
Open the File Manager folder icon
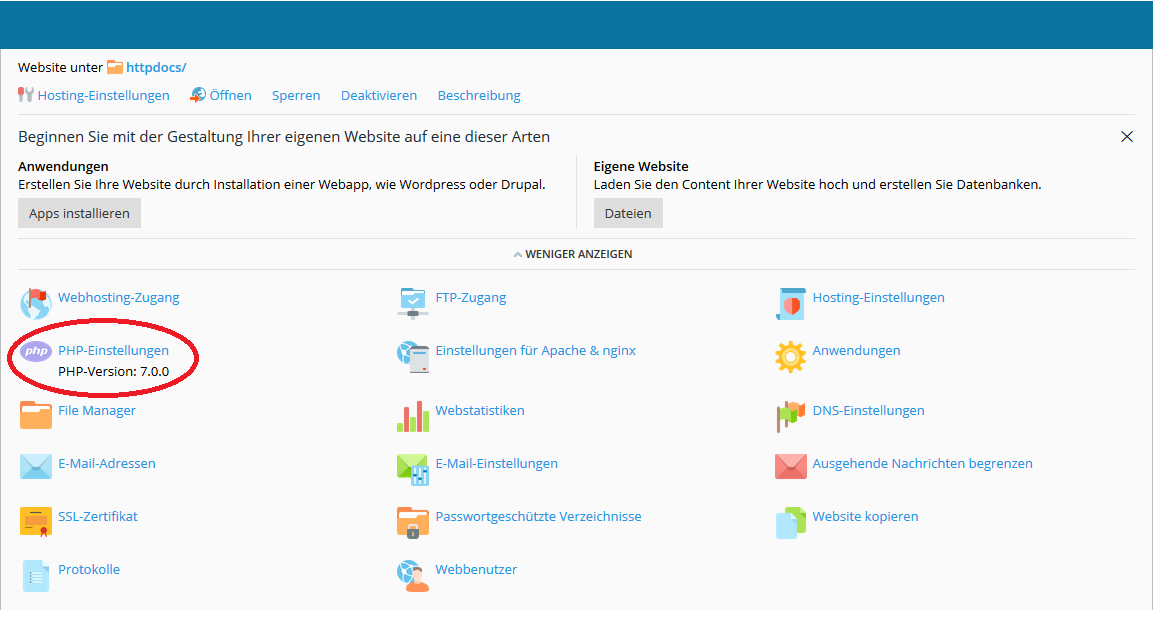click(x=36, y=414)
